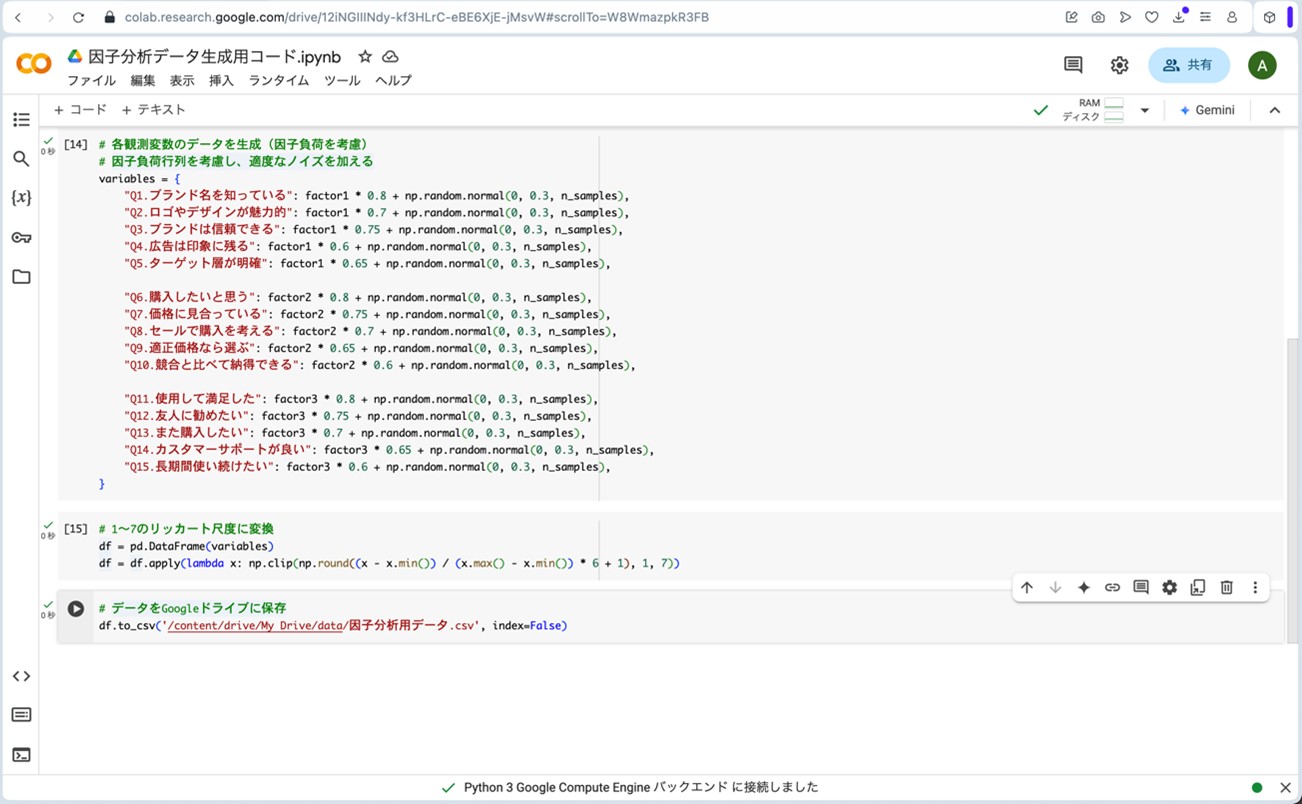Go back in browser history
The width and height of the screenshot is (1302, 804).
pos(18,17)
